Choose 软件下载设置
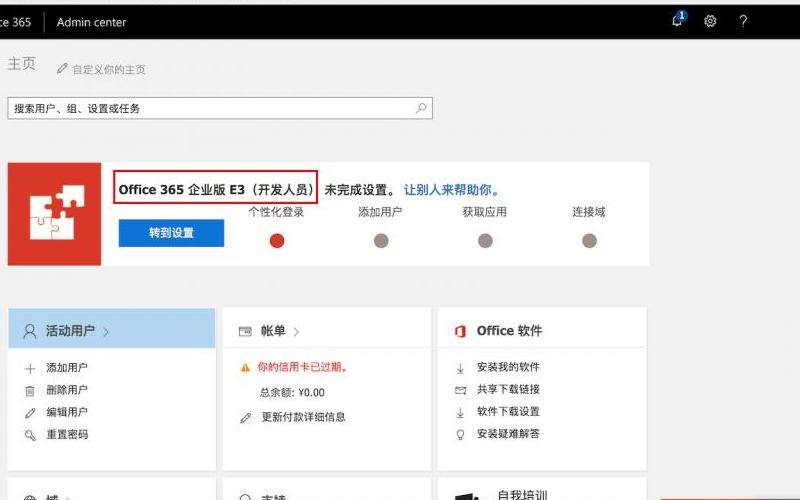This screenshot has width=800, height=500. (508, 411)
